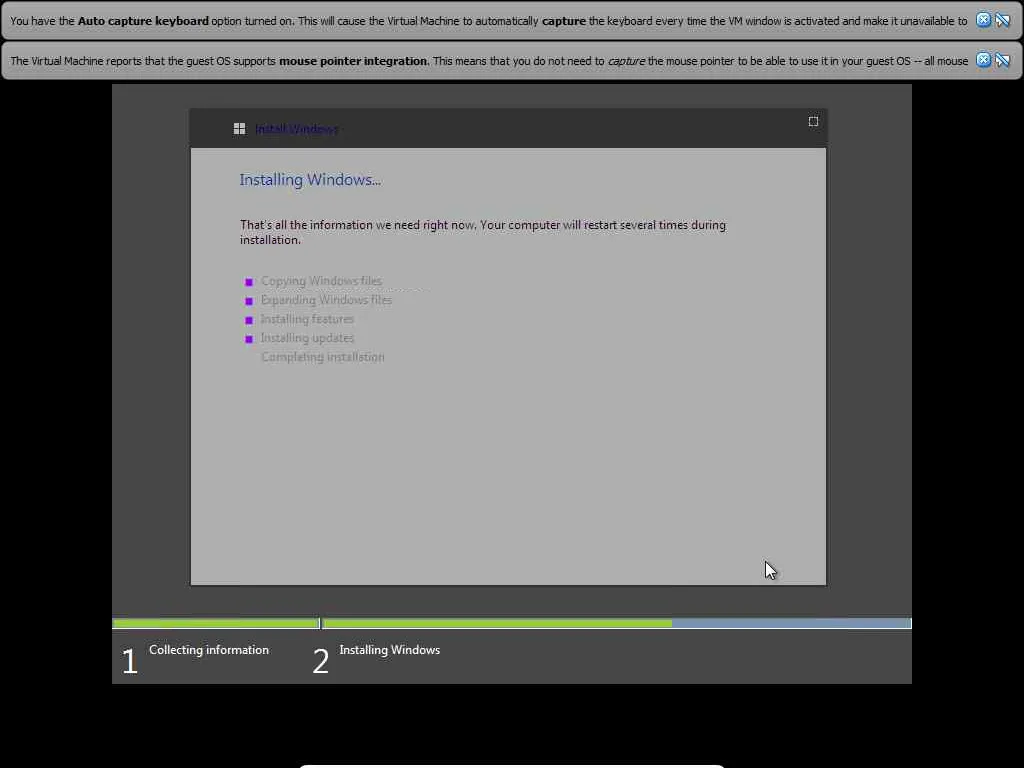1024x768 pixels.
Task: Click the square button at Install Windows title bar right
Action: 813,121
